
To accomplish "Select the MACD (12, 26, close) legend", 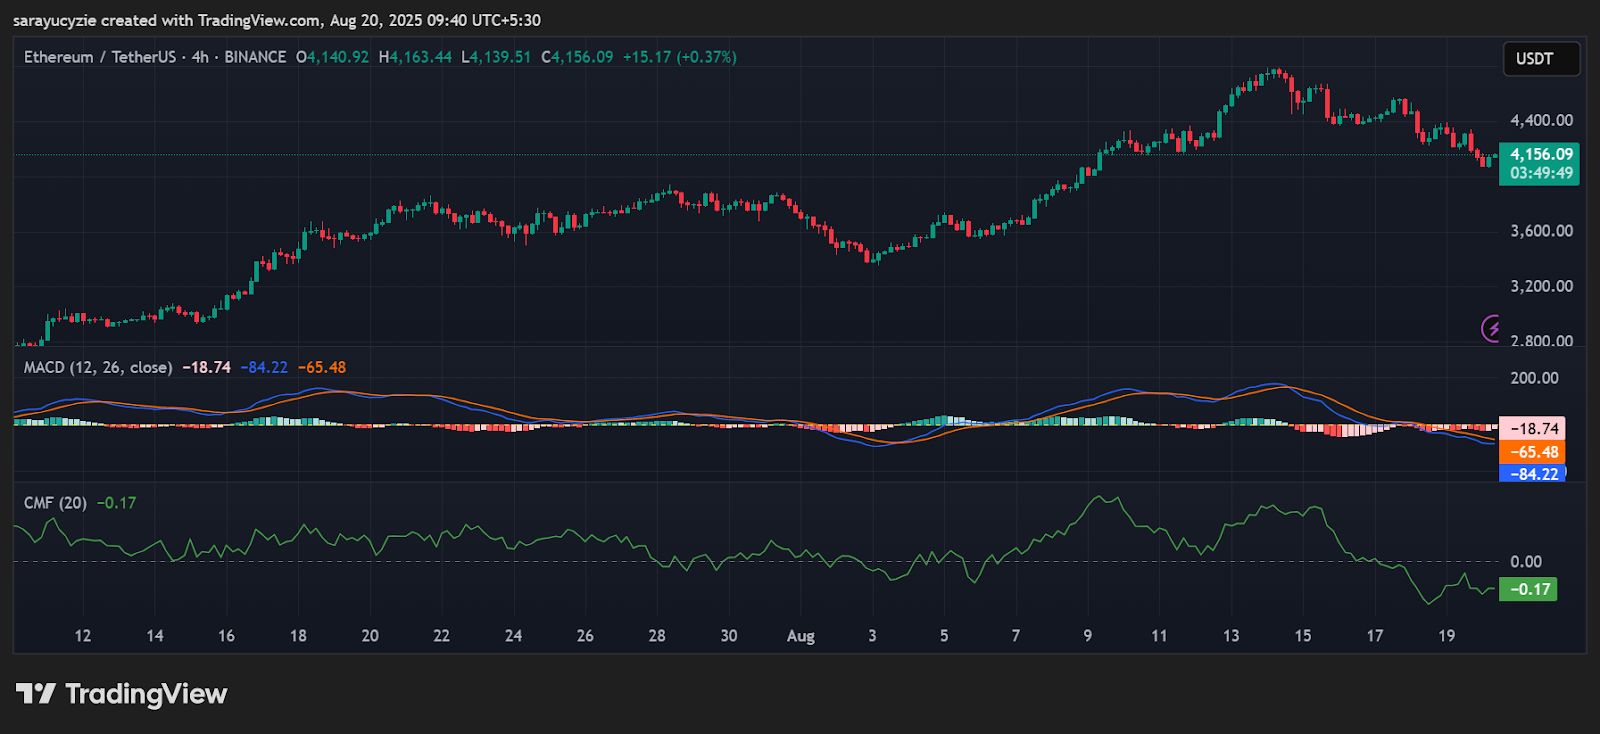I will point(98,367).
